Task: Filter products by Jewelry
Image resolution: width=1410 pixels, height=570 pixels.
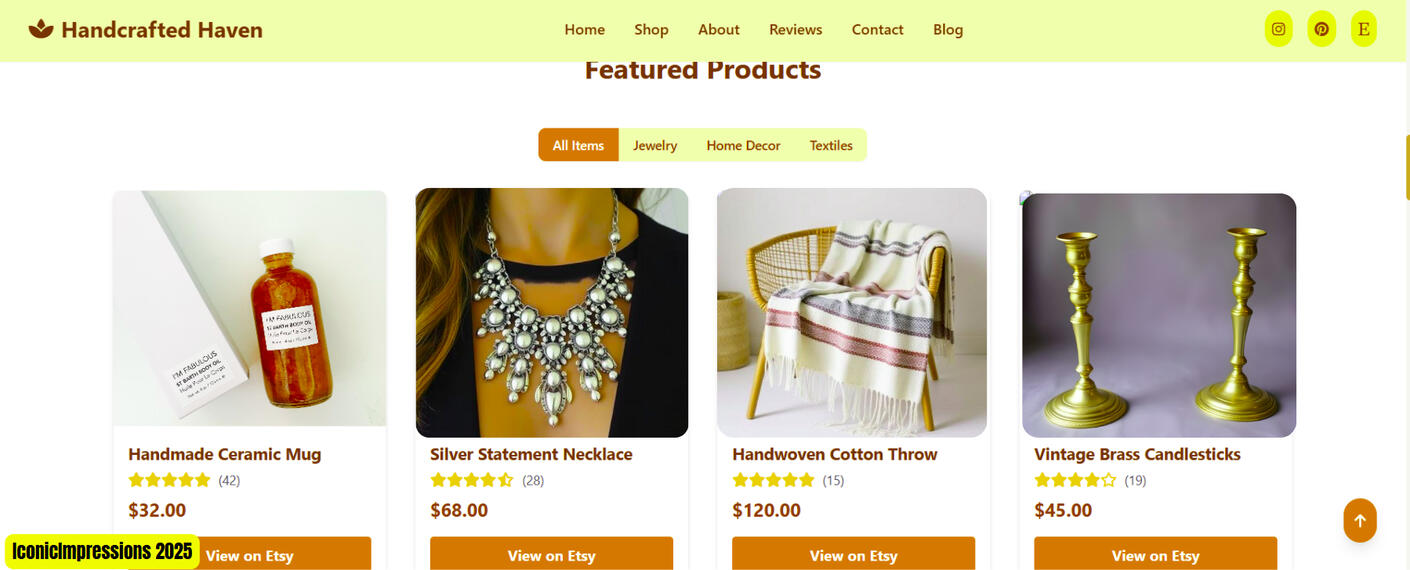Action: point(655,145)
